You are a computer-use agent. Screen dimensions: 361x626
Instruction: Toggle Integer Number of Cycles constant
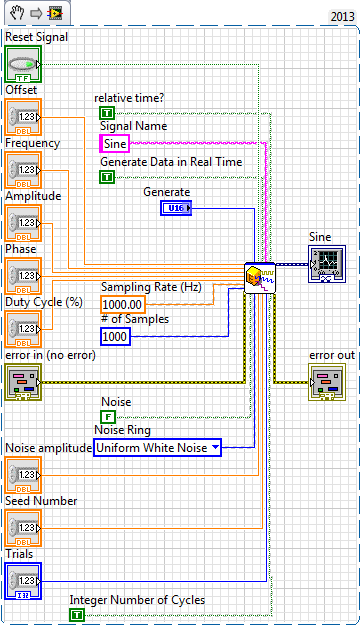[77, 615]
